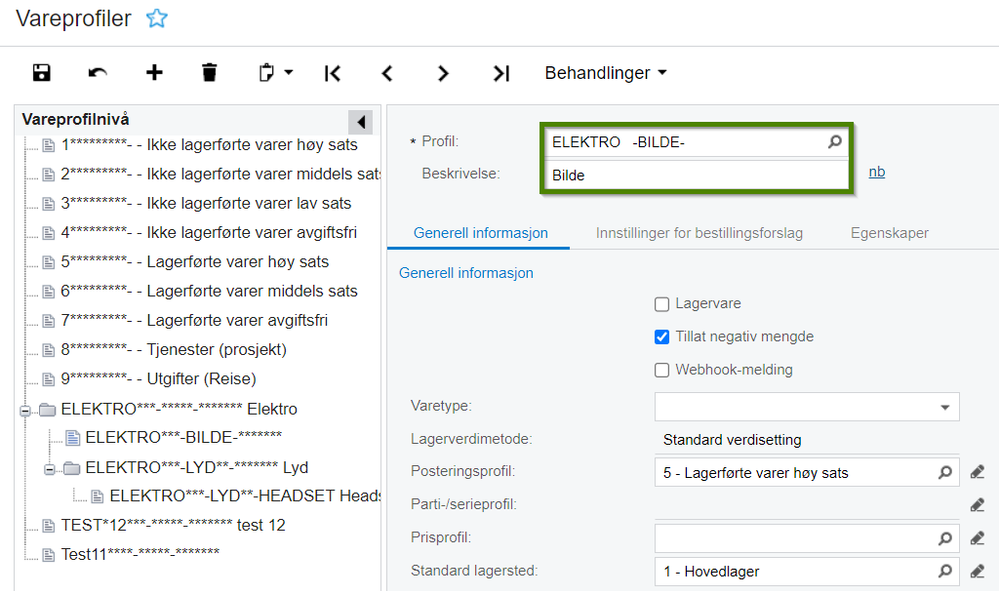Uncheck Tillat negativ mengde
999x591 pixels.
(662, 337)
